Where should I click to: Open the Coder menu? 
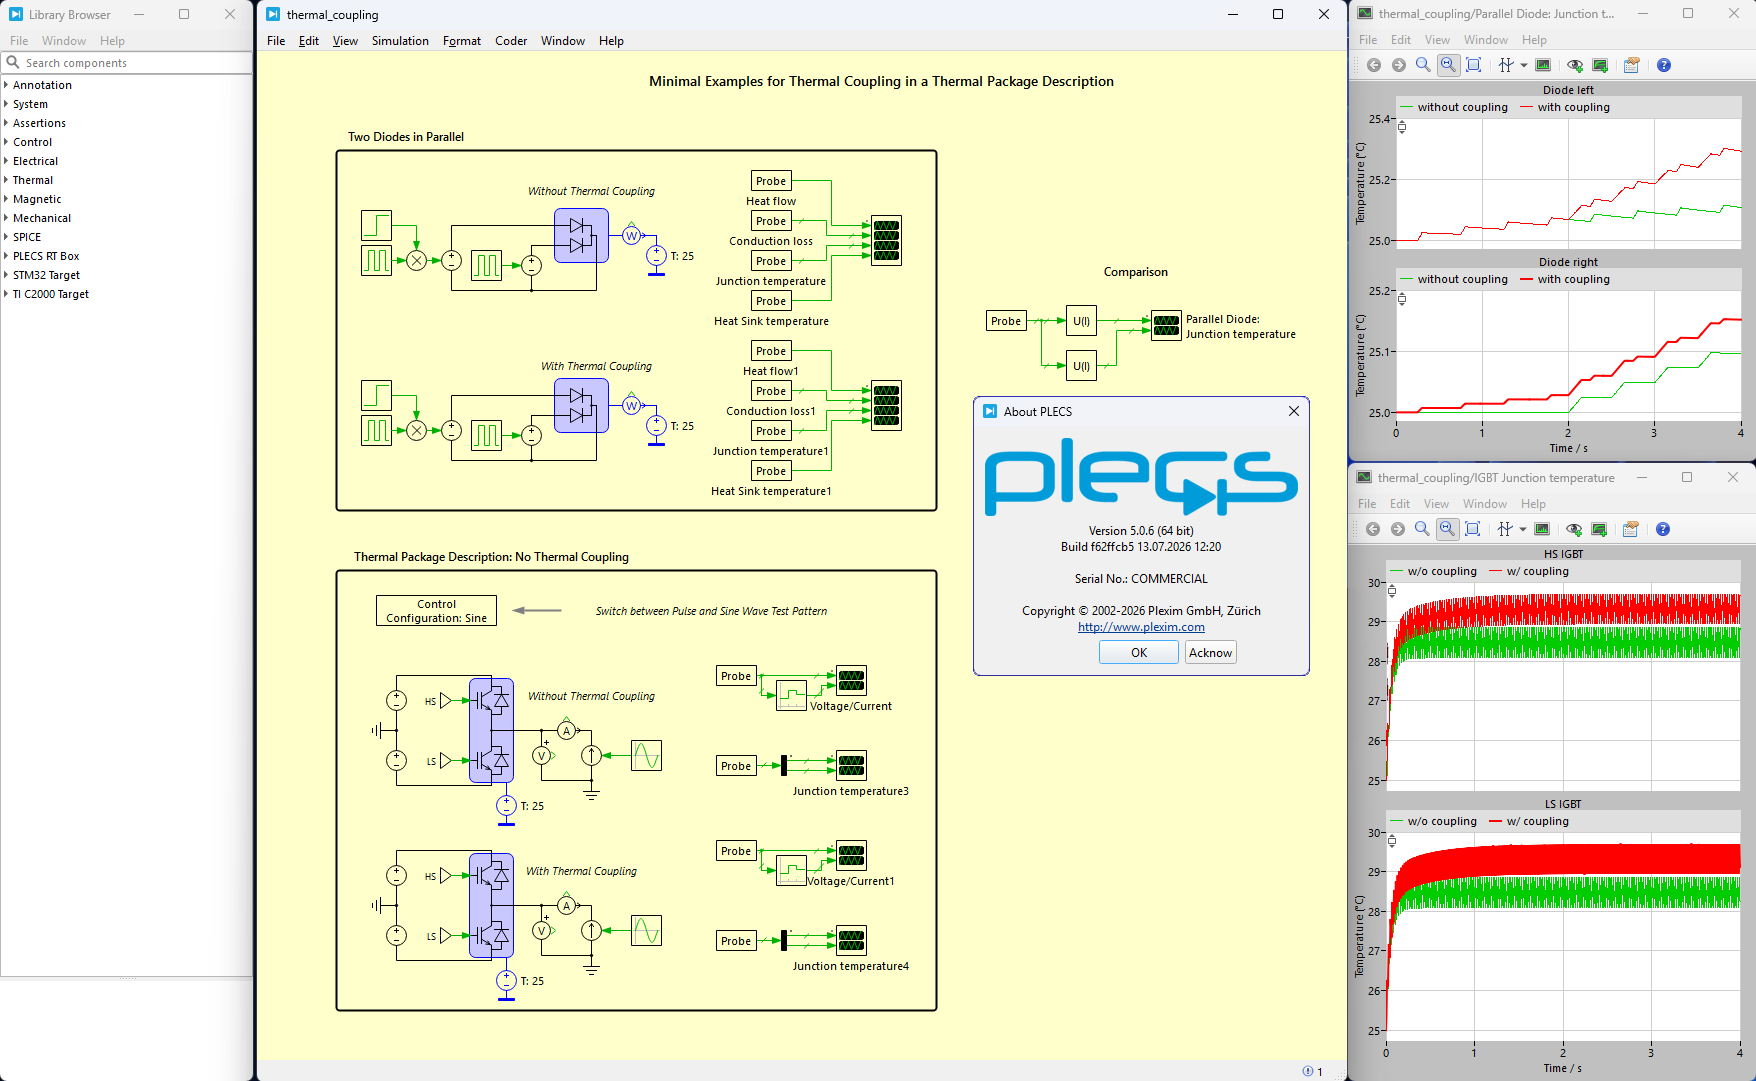pos(511,41)
